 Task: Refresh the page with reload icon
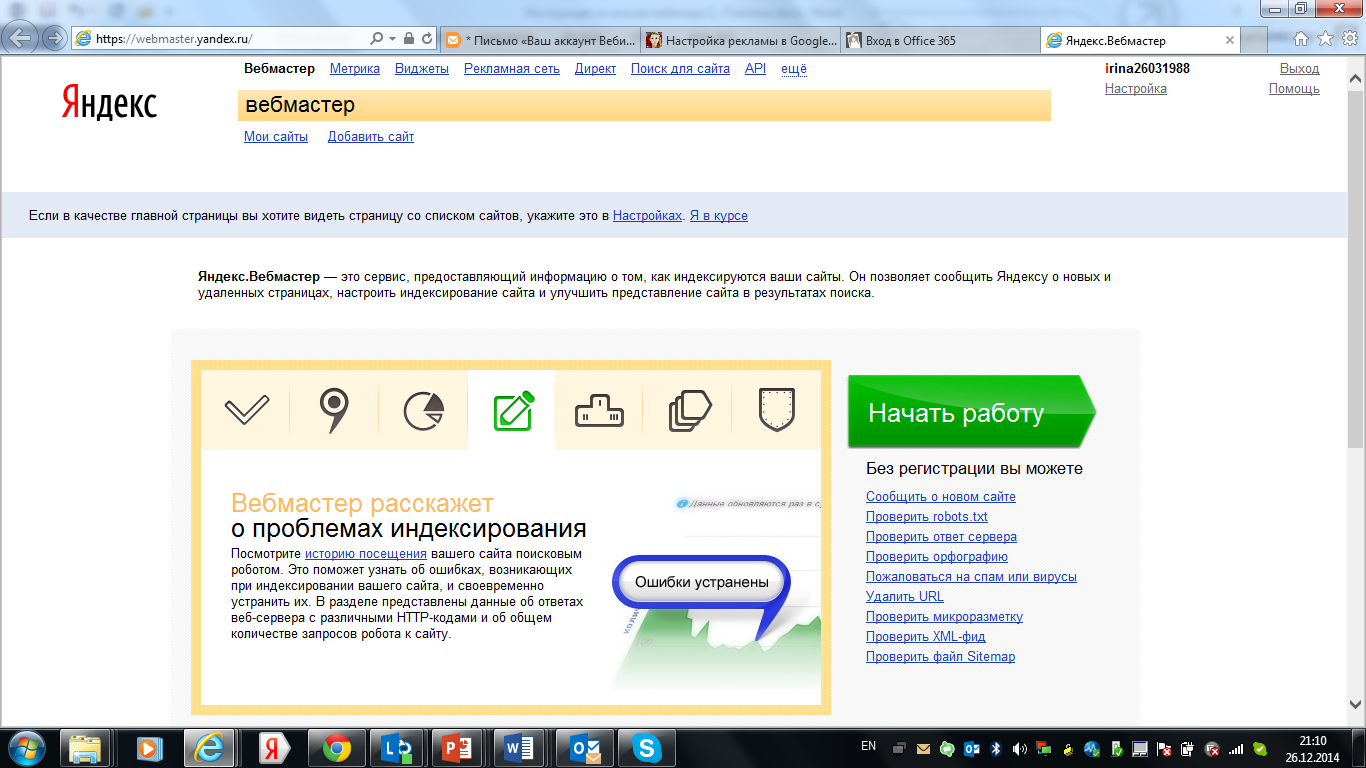click(427, 39)
